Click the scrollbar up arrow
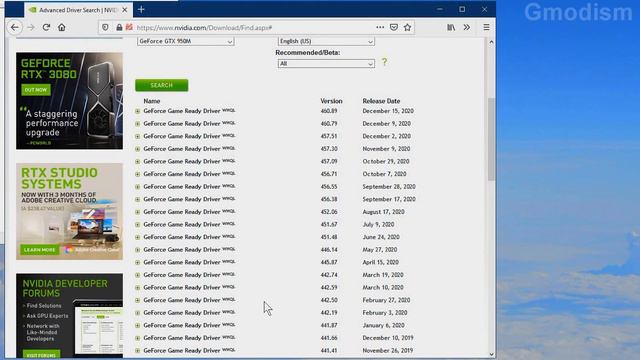 pyautogui.click(x=491, y=42)
